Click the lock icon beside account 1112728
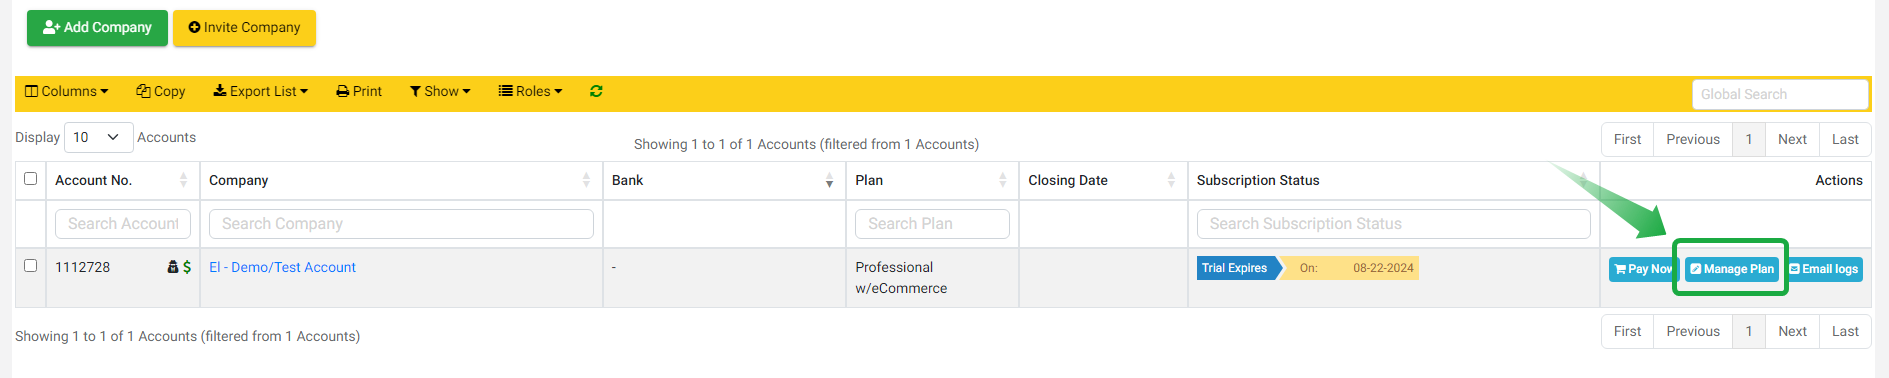Image resolution: width=1889 pixels, height=378 pixels. tap(173, 267)
